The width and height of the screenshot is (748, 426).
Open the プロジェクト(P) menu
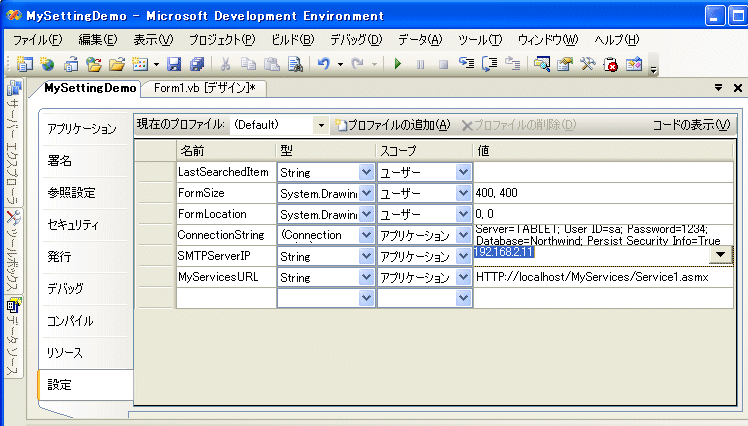click(x=222, y=40)
